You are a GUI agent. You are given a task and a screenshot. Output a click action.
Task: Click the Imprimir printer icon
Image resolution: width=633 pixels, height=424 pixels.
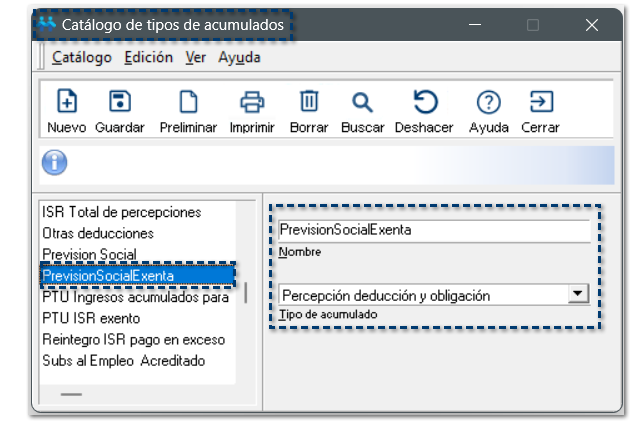[251, 102]
